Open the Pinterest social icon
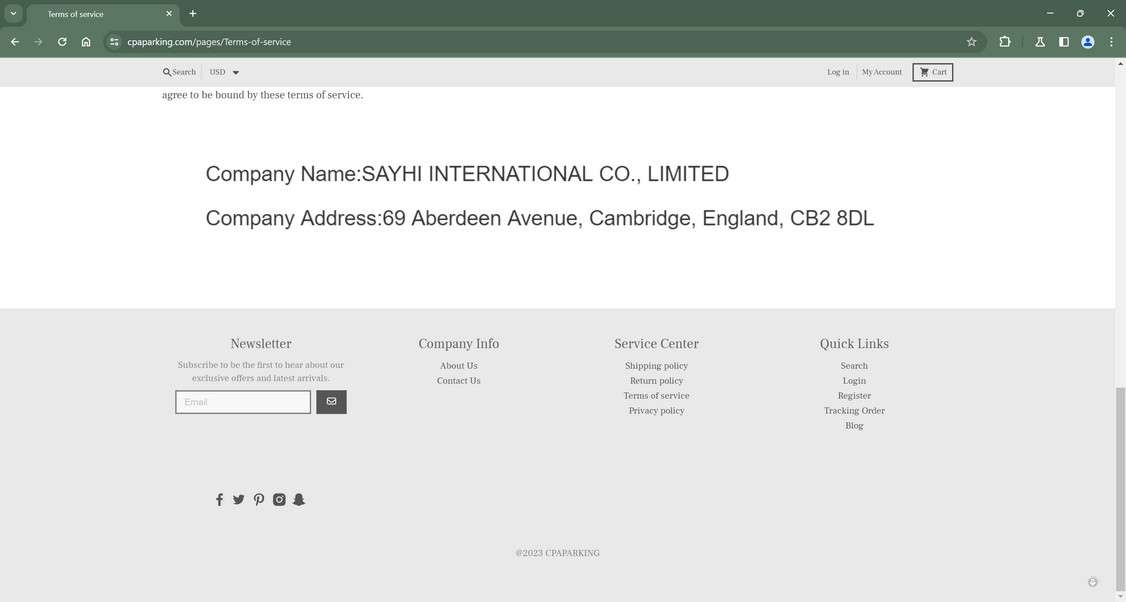This screenshot has width=1126, height=602. coord(259,499)
